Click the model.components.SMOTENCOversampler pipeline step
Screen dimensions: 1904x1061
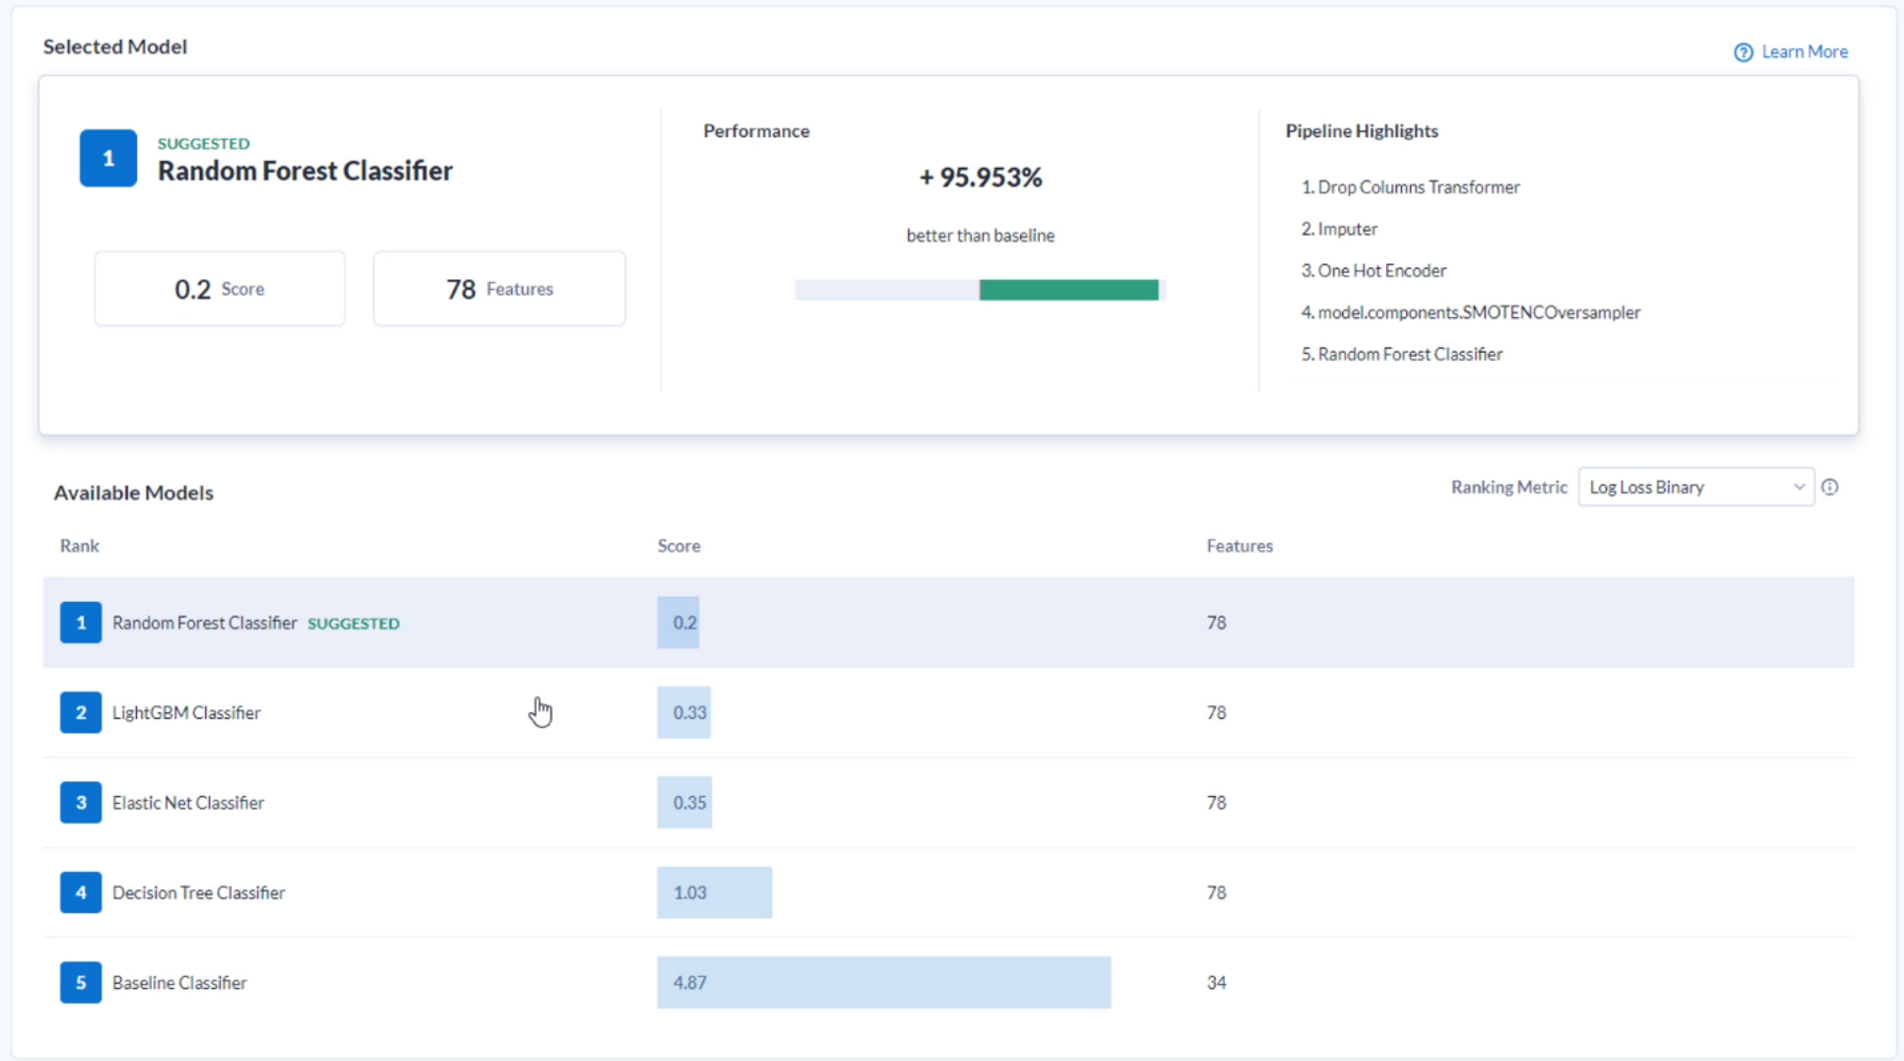[1470, 312]
